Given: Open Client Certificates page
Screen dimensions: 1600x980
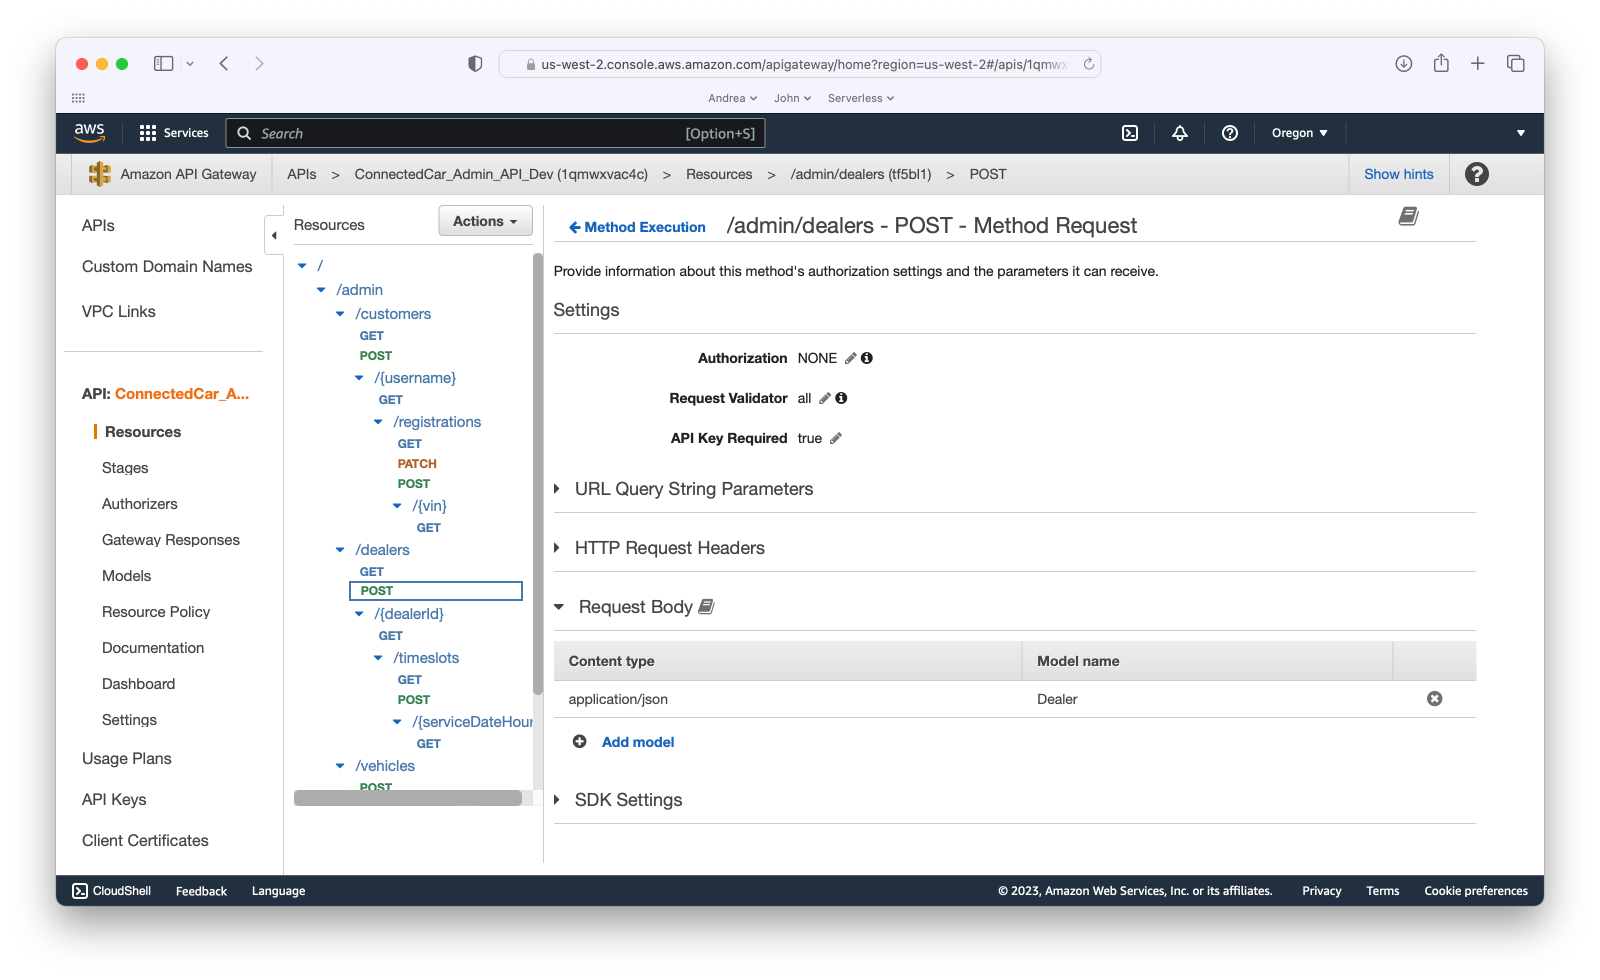Looking at the screenshot, I should (145, 841).
